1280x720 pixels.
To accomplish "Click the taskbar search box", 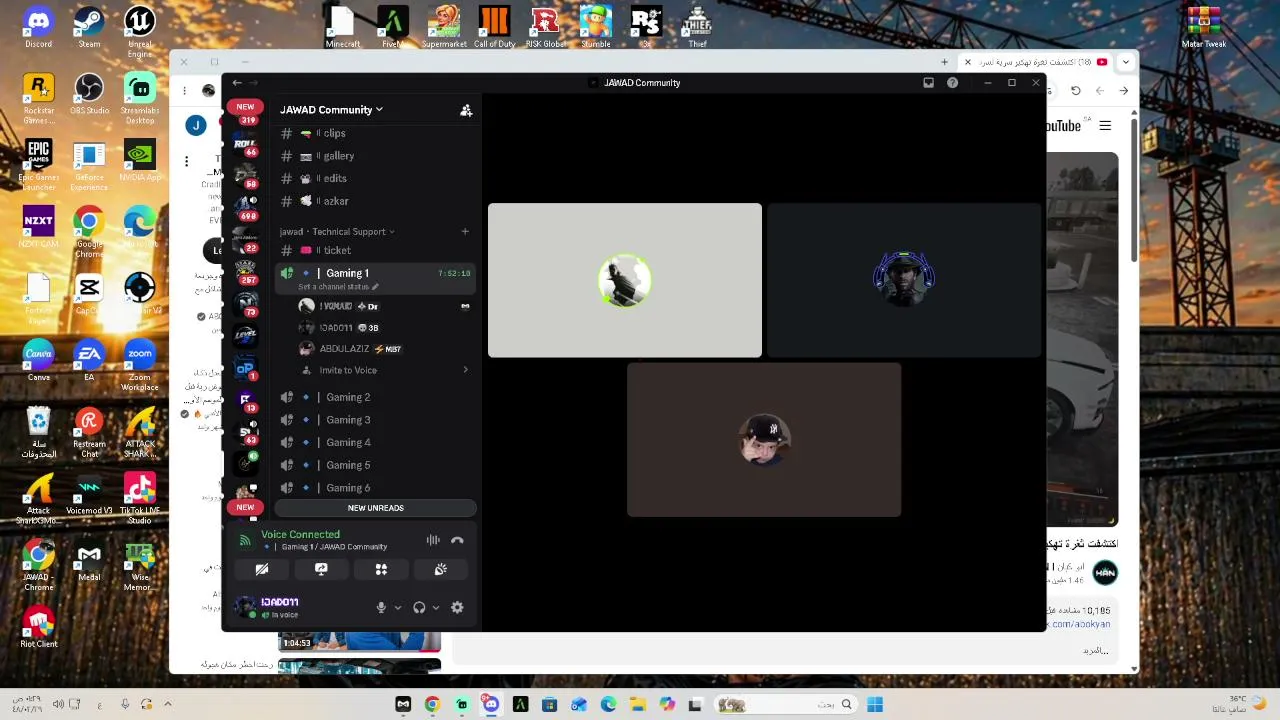I will pyautogui.click(x=784, y=704).
